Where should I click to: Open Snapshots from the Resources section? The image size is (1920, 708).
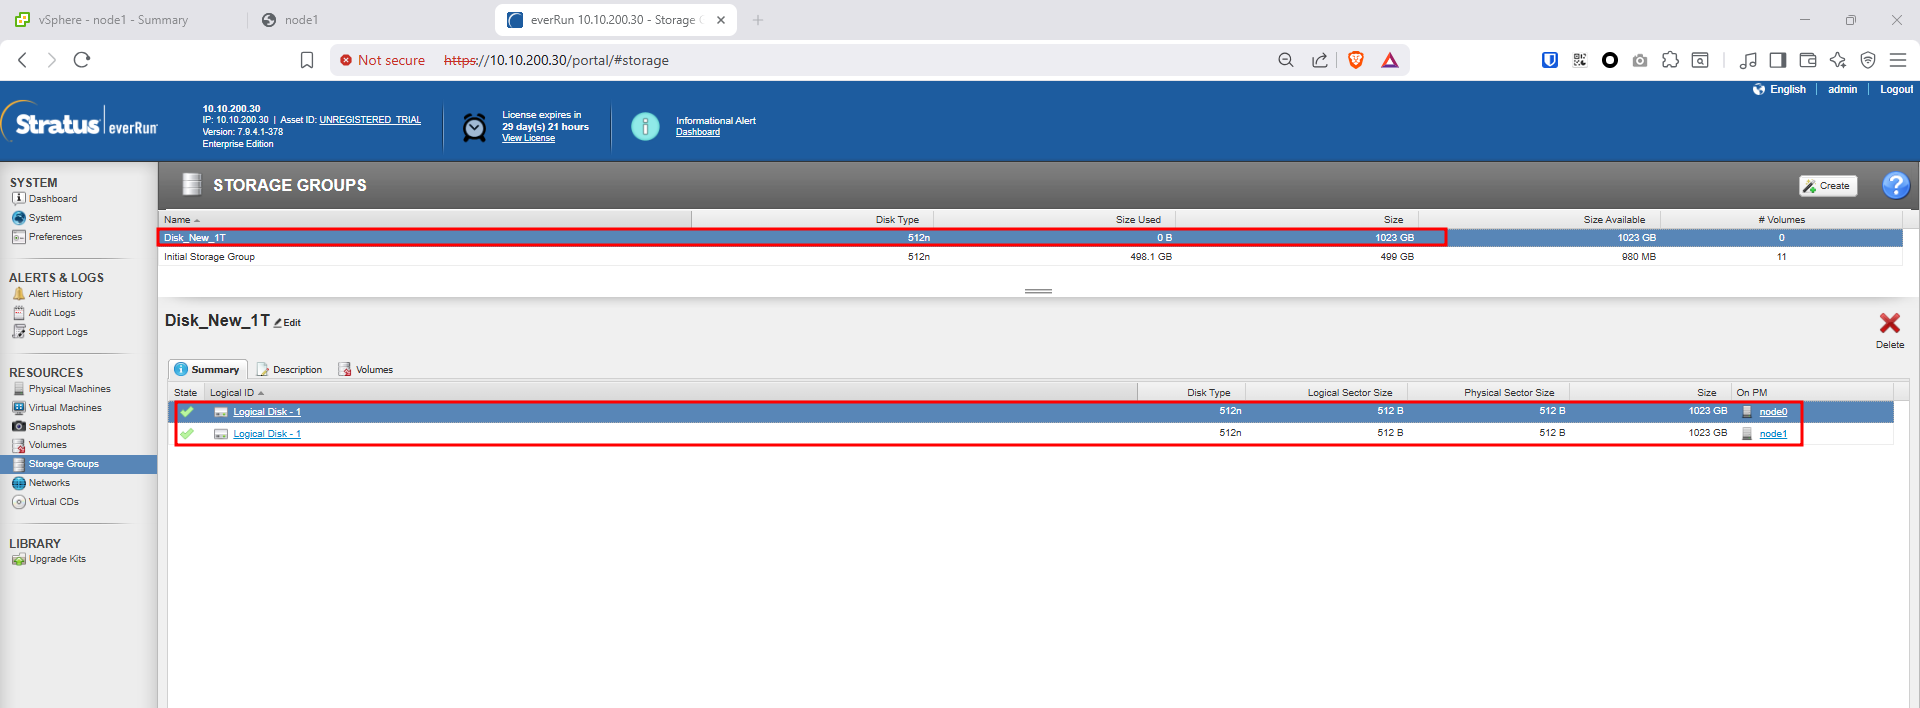(51, 427)
